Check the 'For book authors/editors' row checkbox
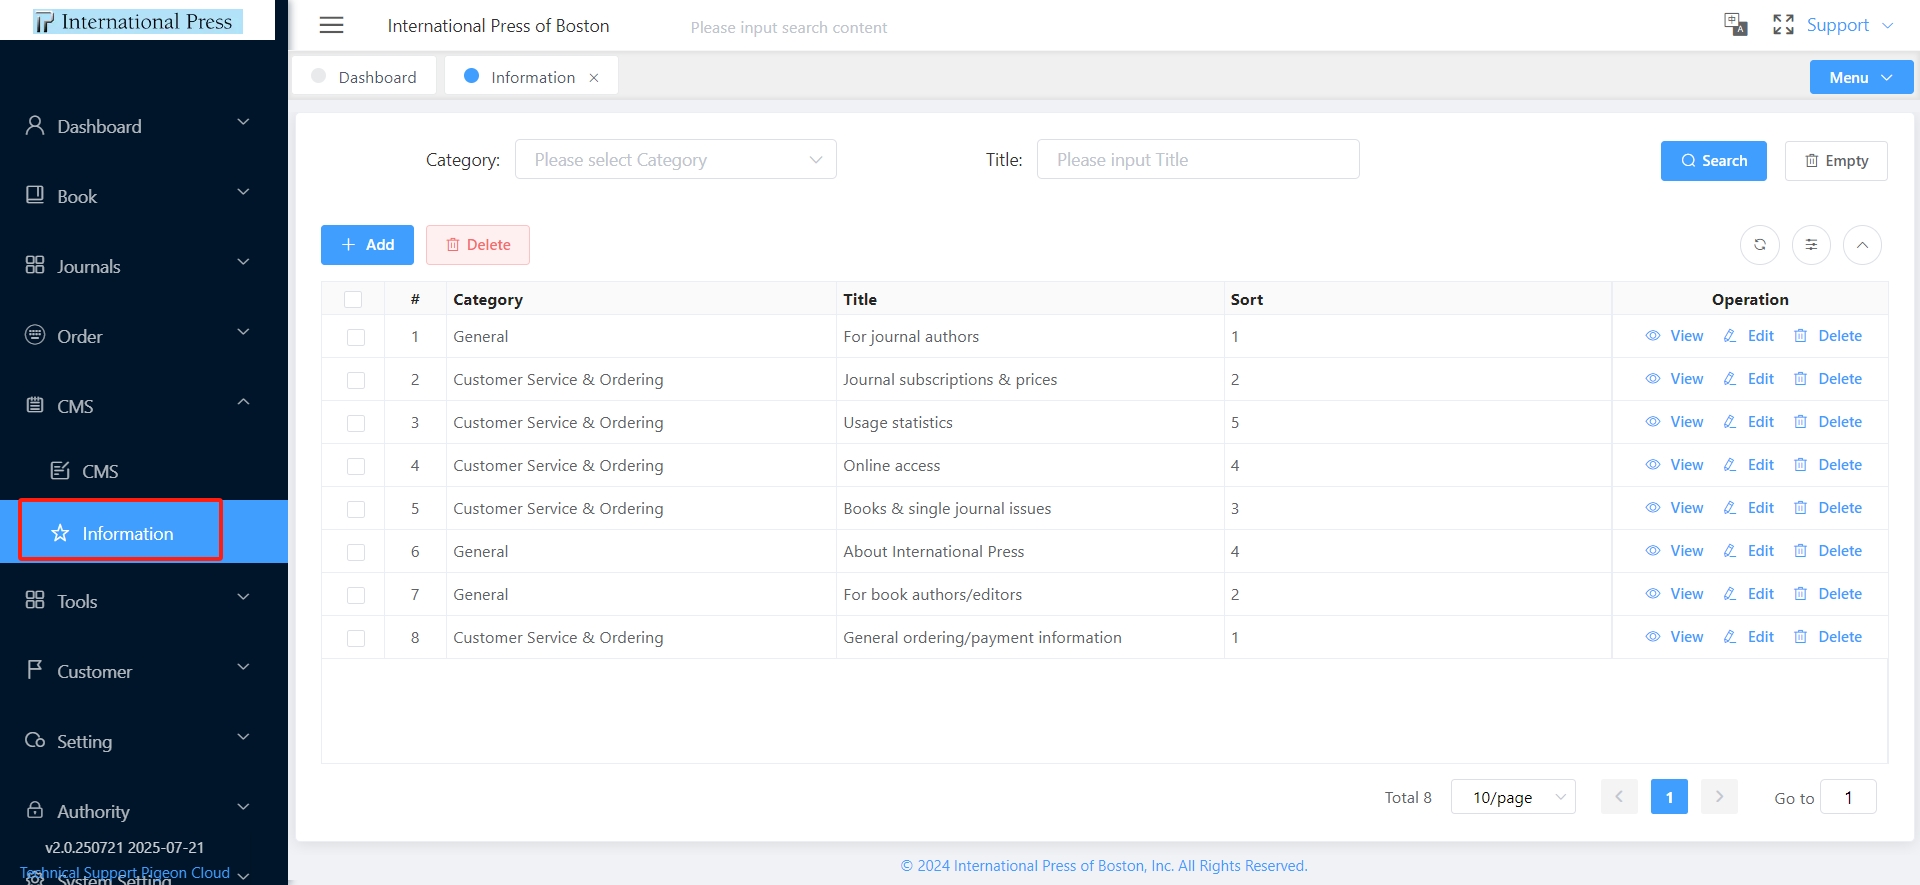This screenshot has height=885, width=1920. [356, 595]
